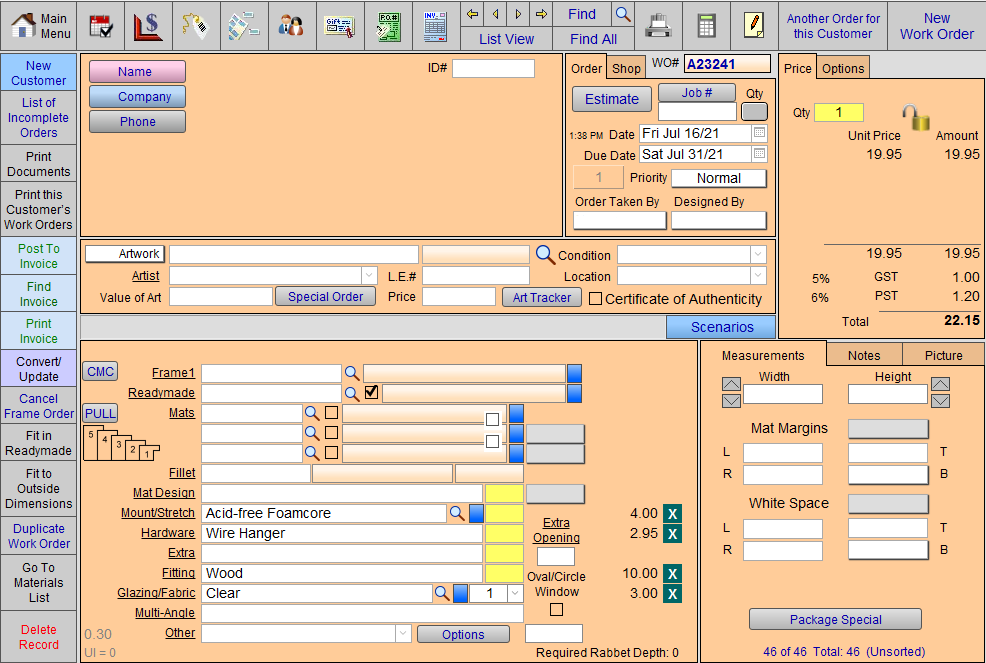Open the appointments calendar icon

pyautogui.click(x=100, y=25)
